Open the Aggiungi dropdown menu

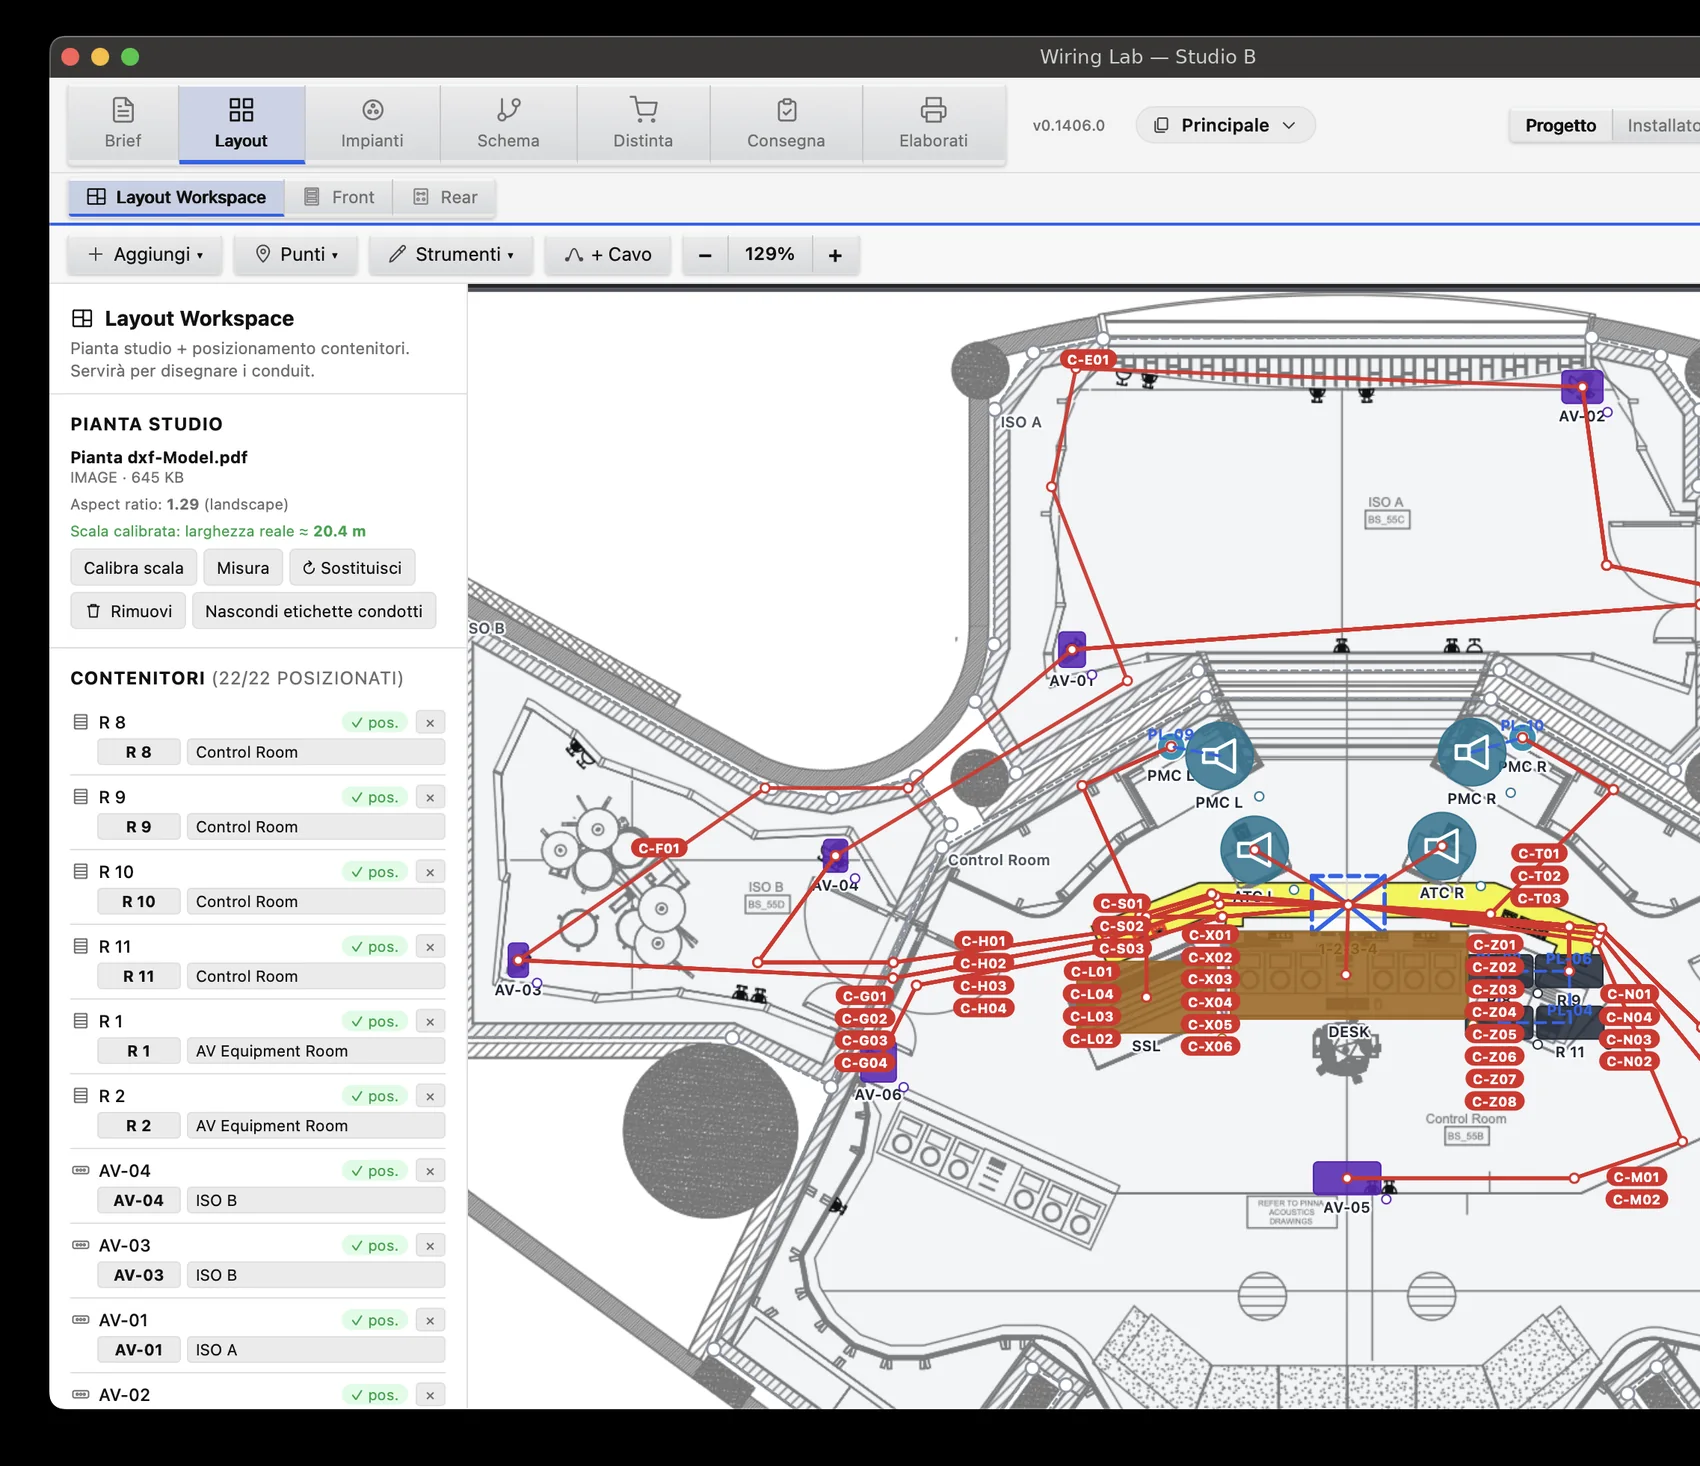145,255
